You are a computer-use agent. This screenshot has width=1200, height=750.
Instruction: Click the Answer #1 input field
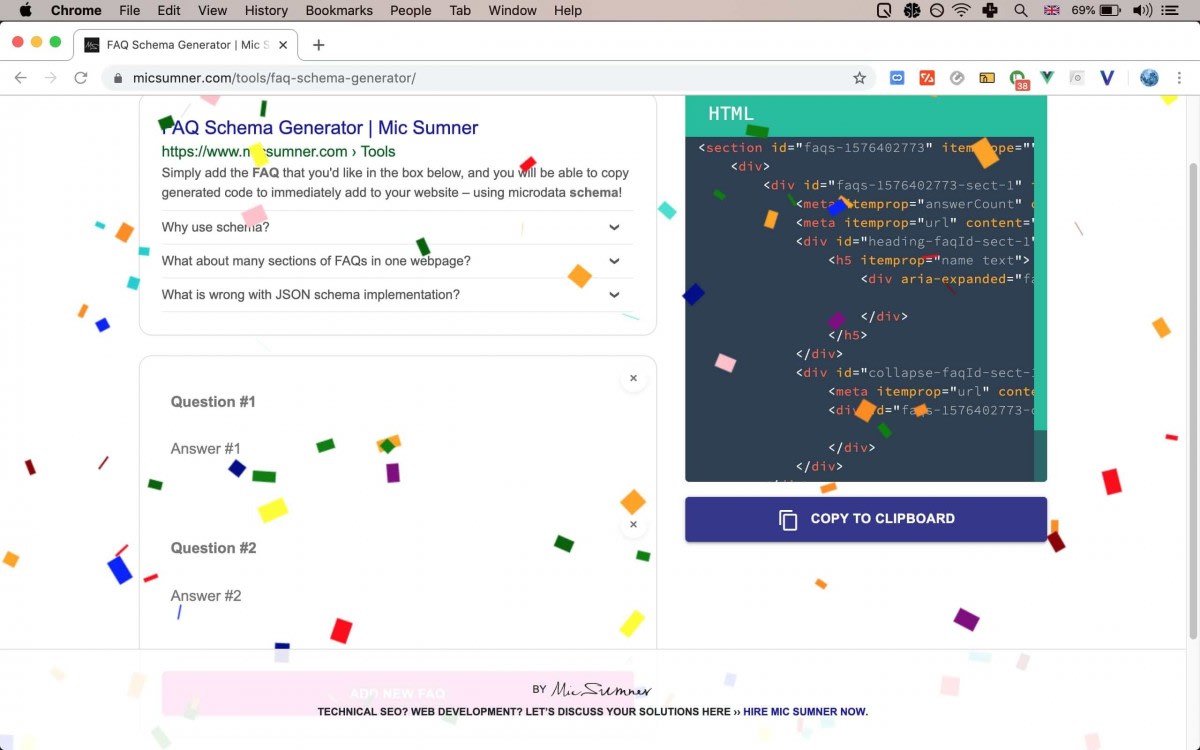click(398, 449)
